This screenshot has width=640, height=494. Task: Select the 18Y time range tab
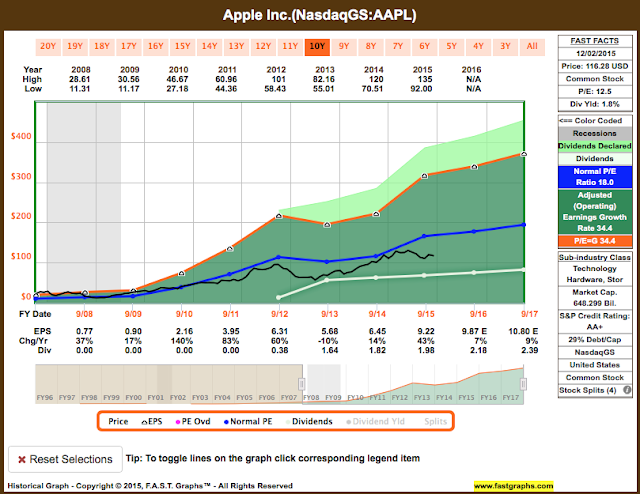click(102, 47)
